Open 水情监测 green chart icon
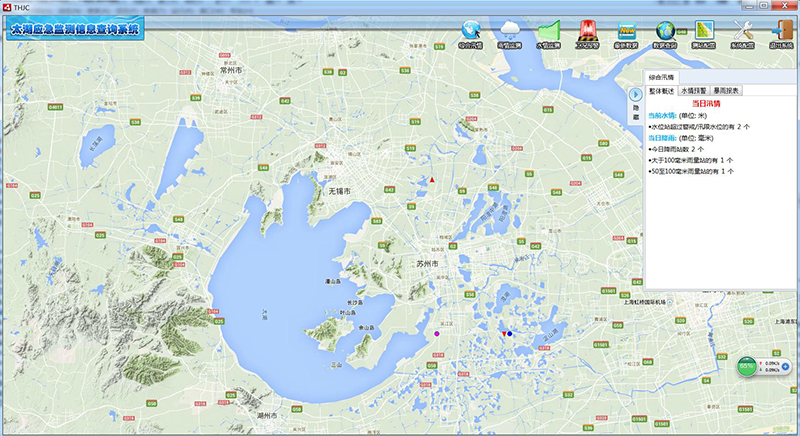The image size is (800, 436). coord(548,32)
